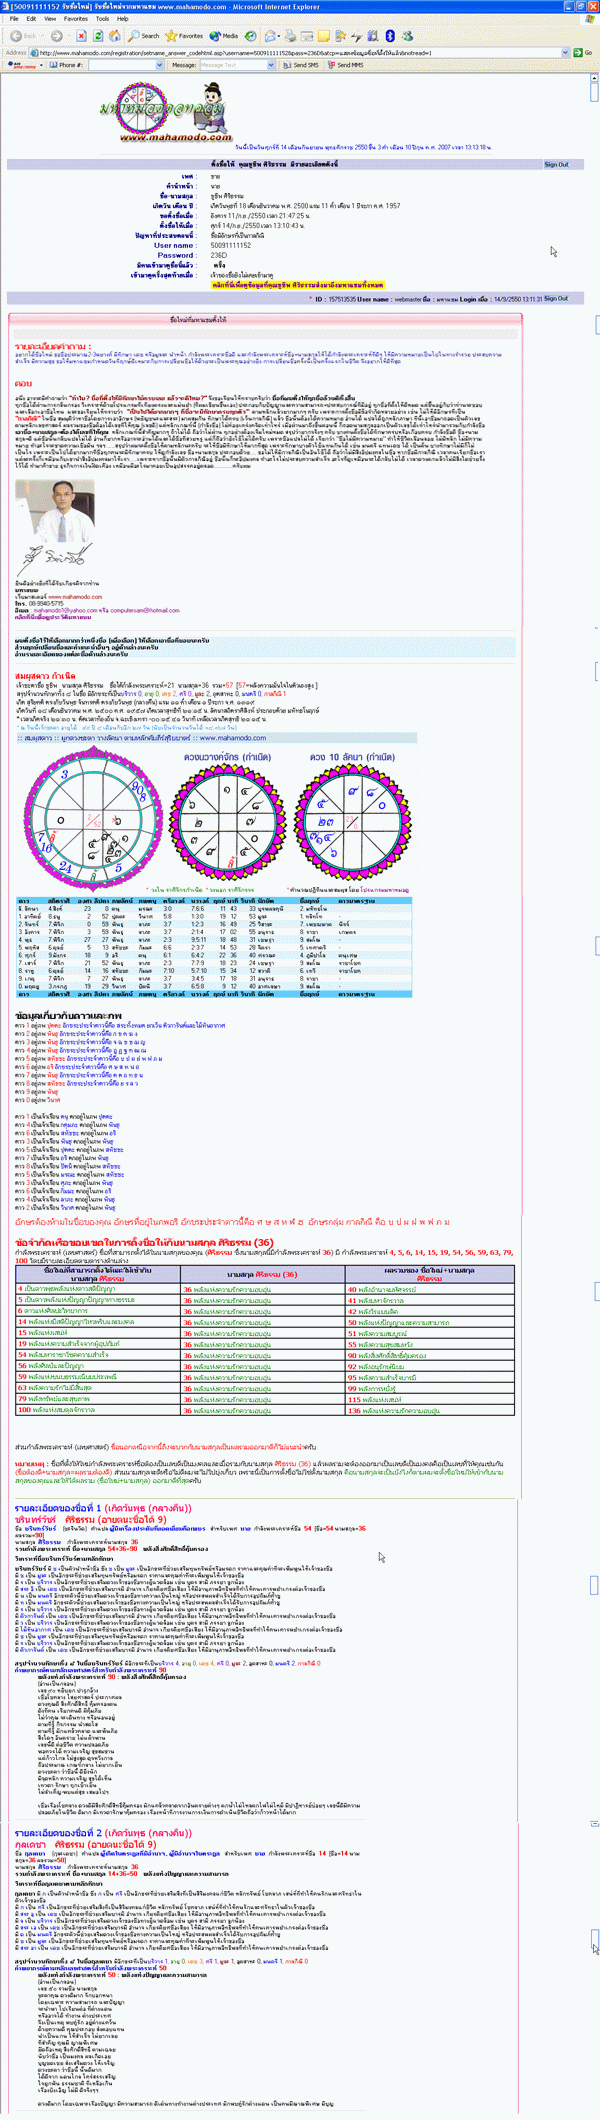Click Sign Out in the top header bar
Screen dimensions: 600x2120
(x=556, y=164)
